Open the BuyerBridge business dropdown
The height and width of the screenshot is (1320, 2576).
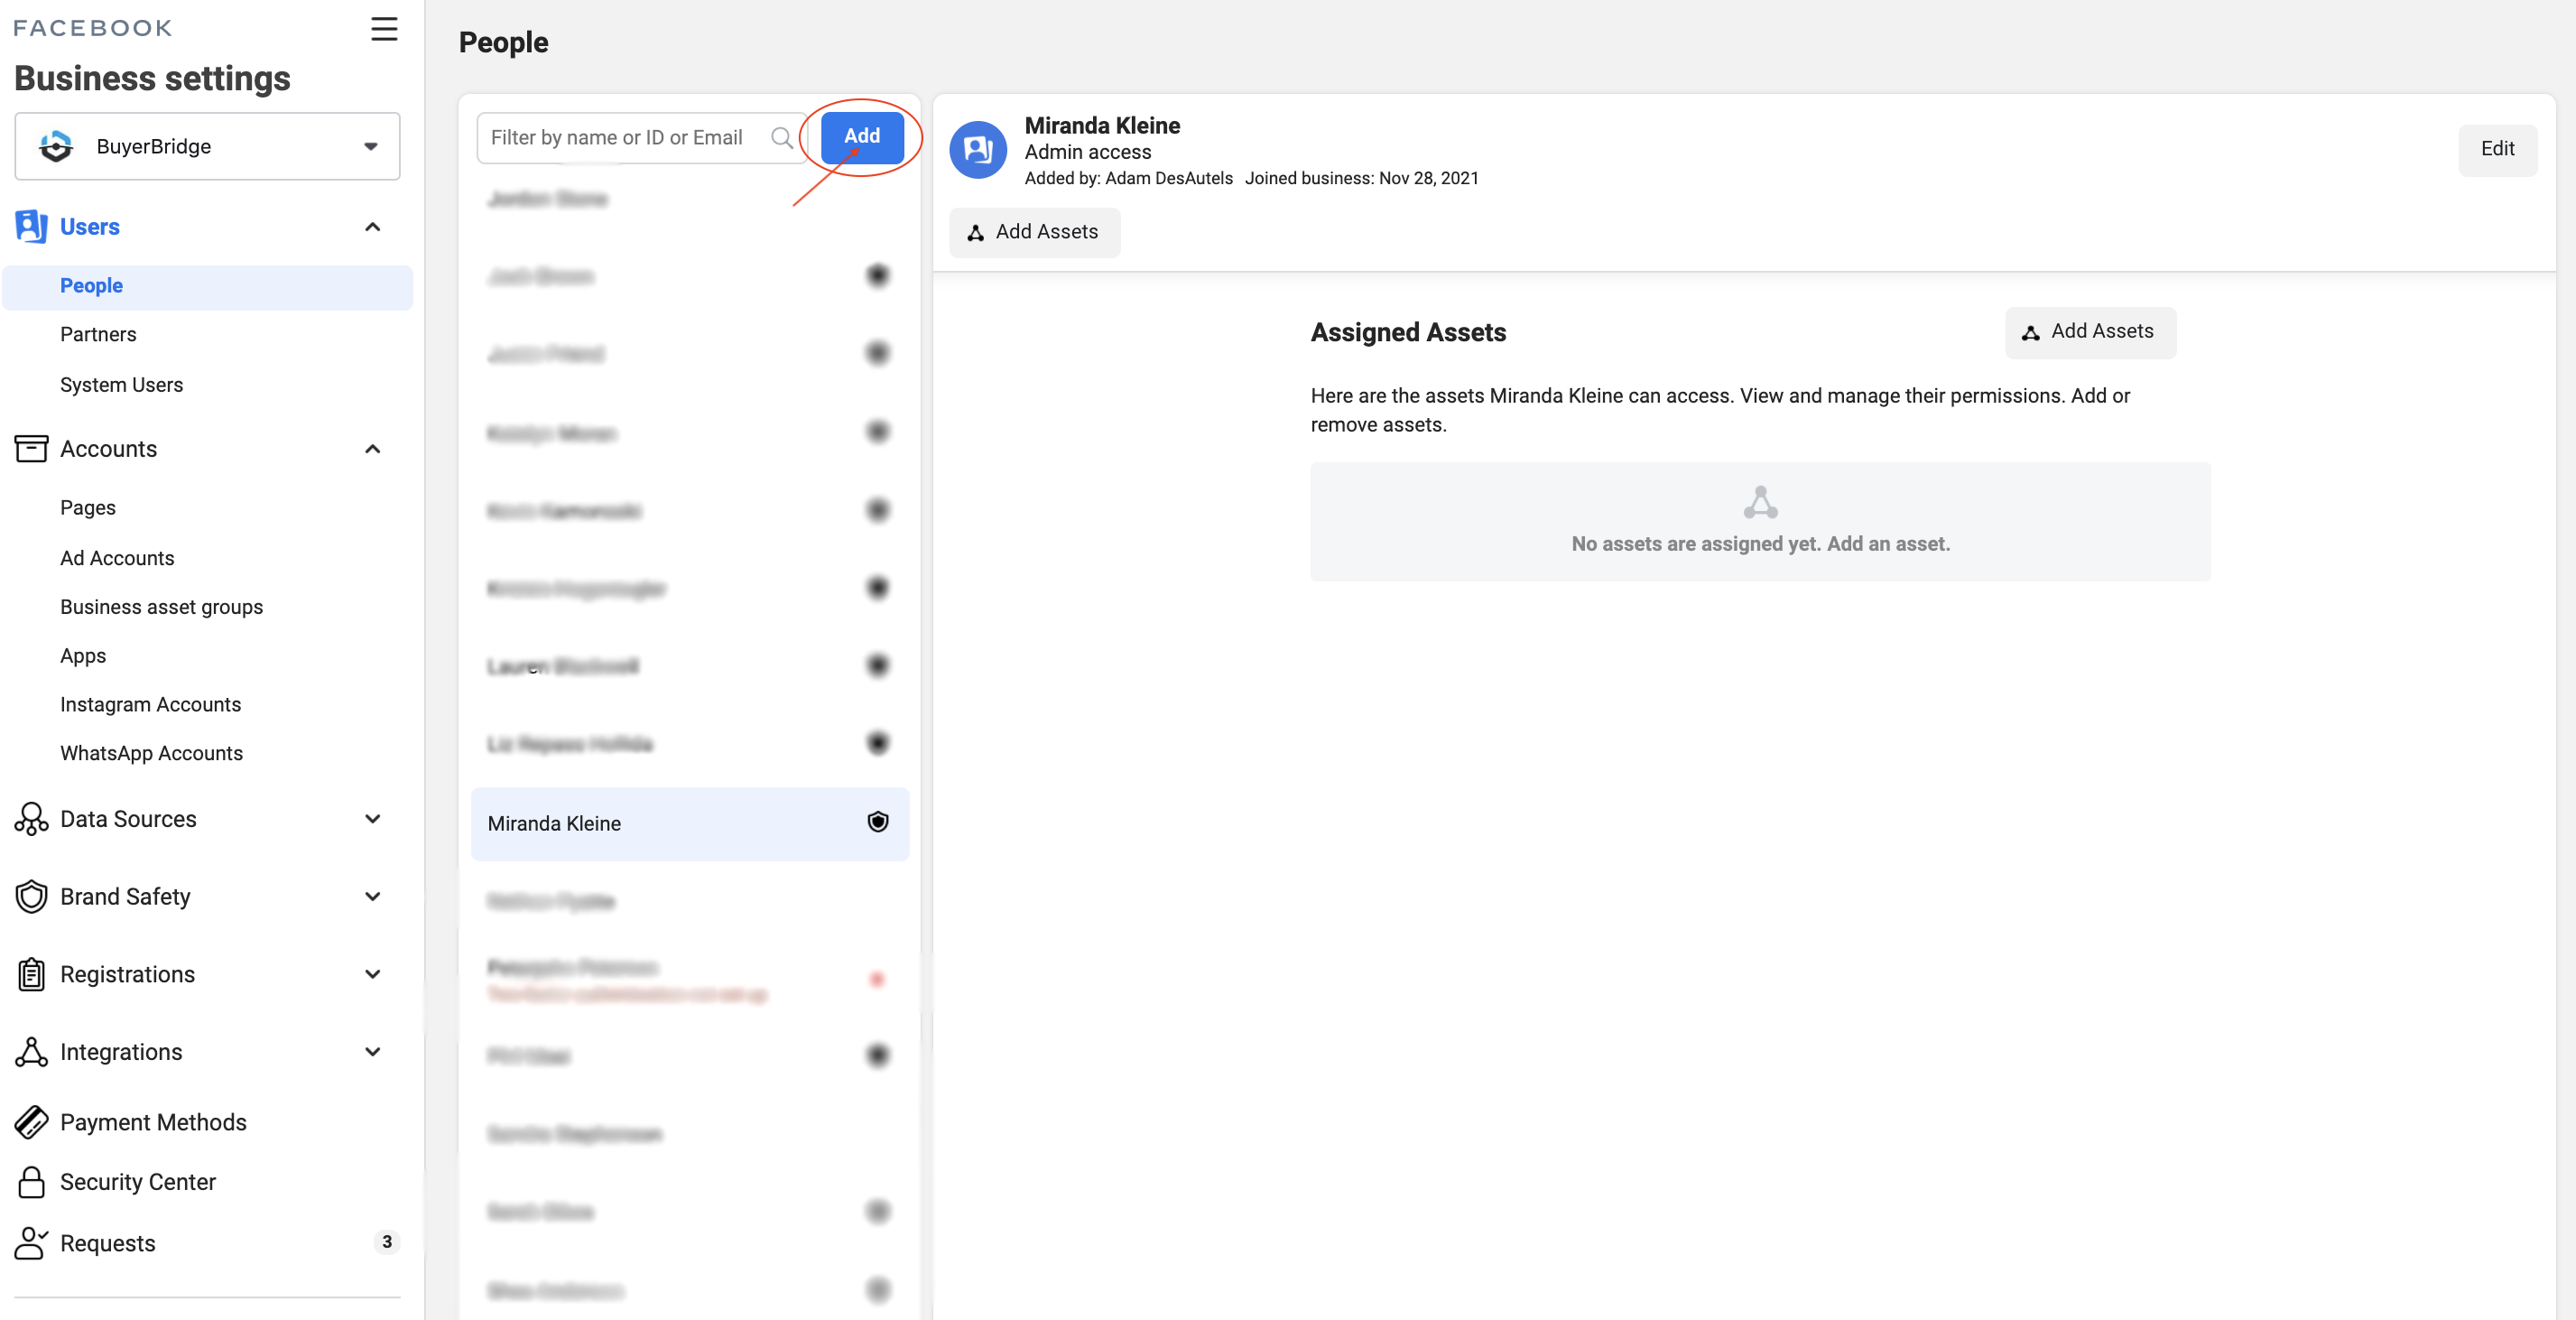pyautogui.click(x=207, y=147)
